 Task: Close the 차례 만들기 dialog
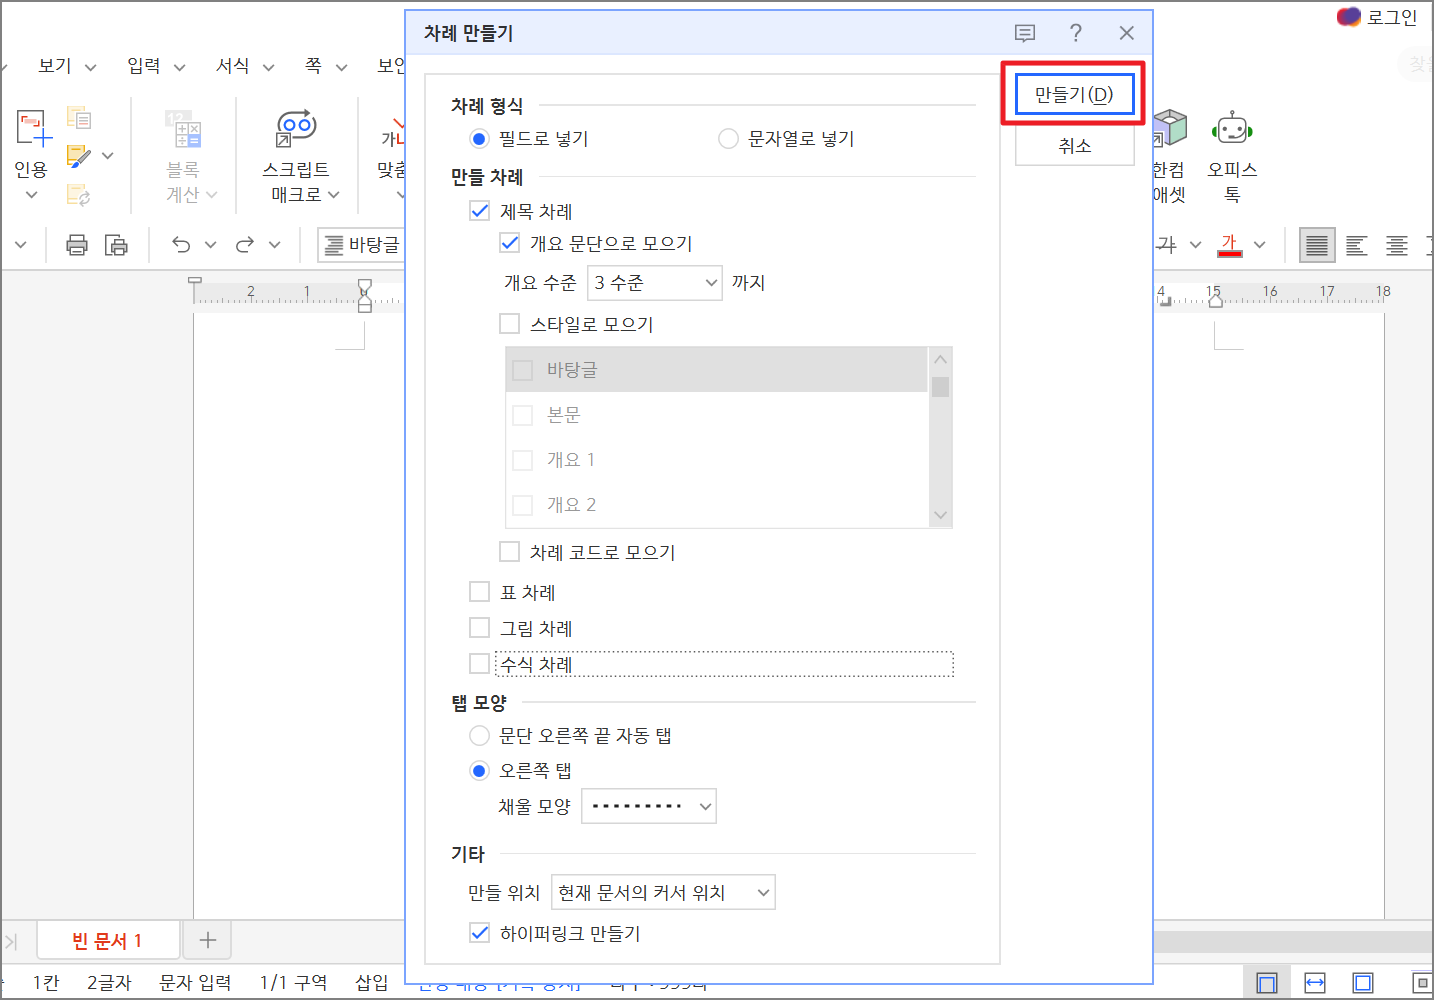coord(1127,33)
